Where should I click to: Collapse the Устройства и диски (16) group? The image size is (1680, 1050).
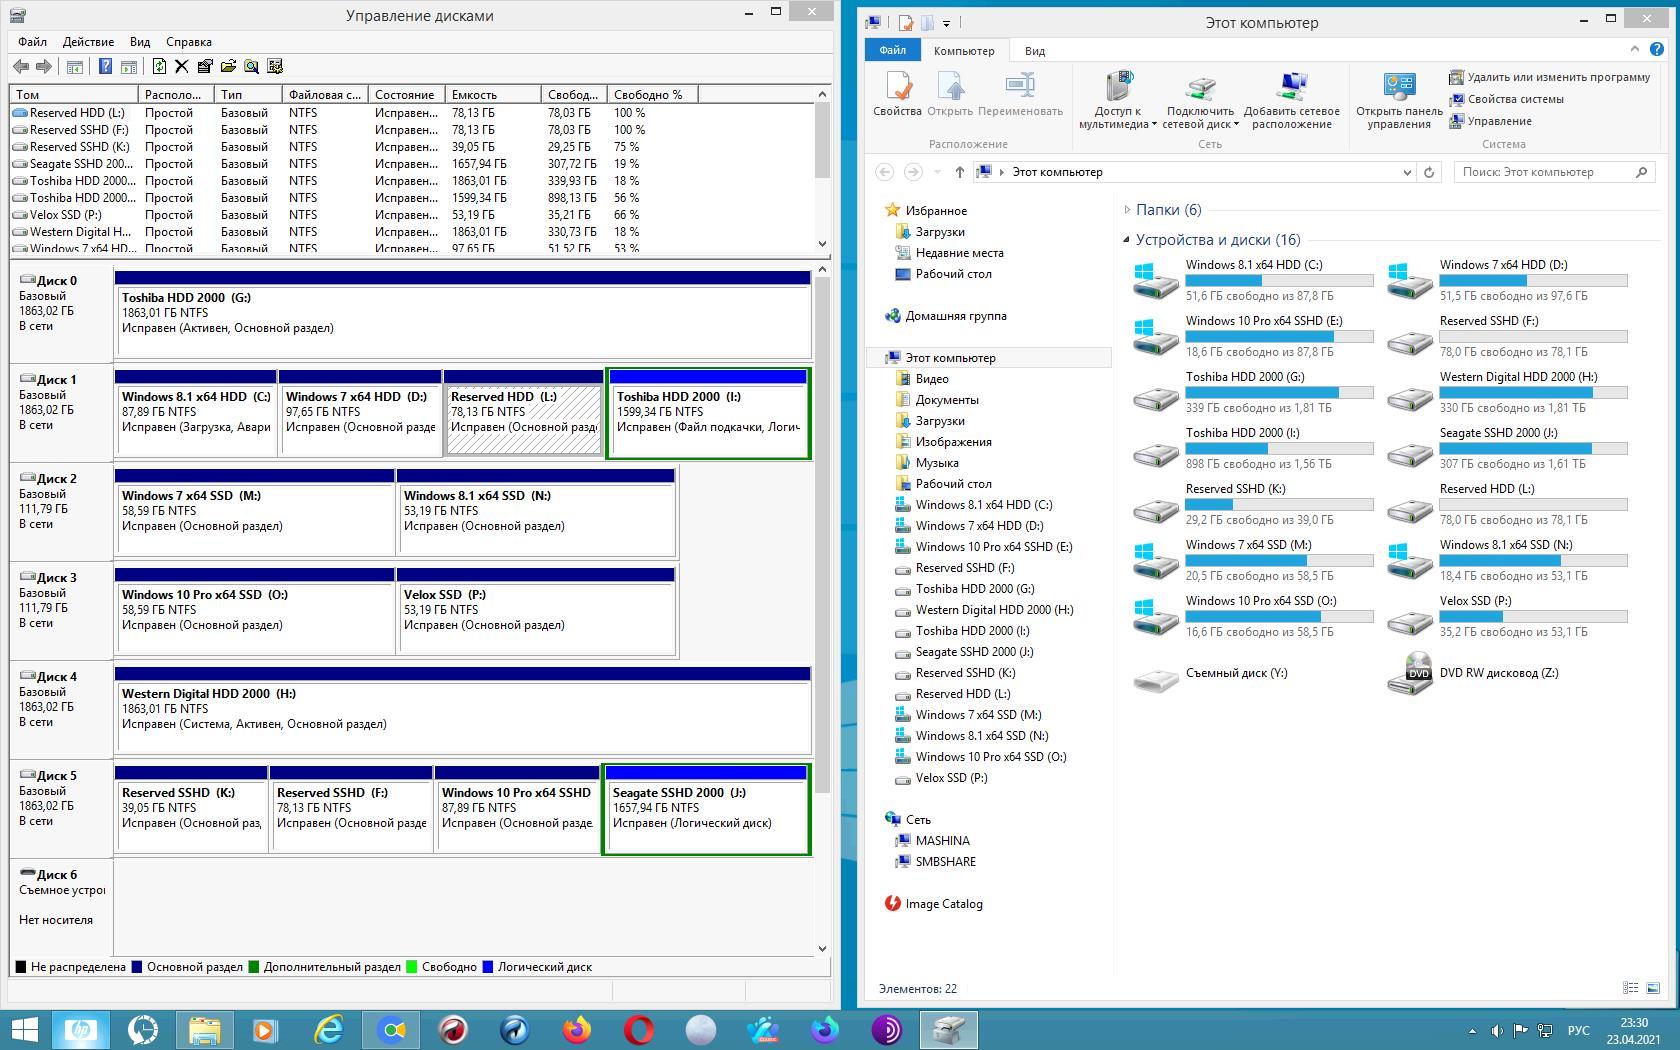(1127, 240)
